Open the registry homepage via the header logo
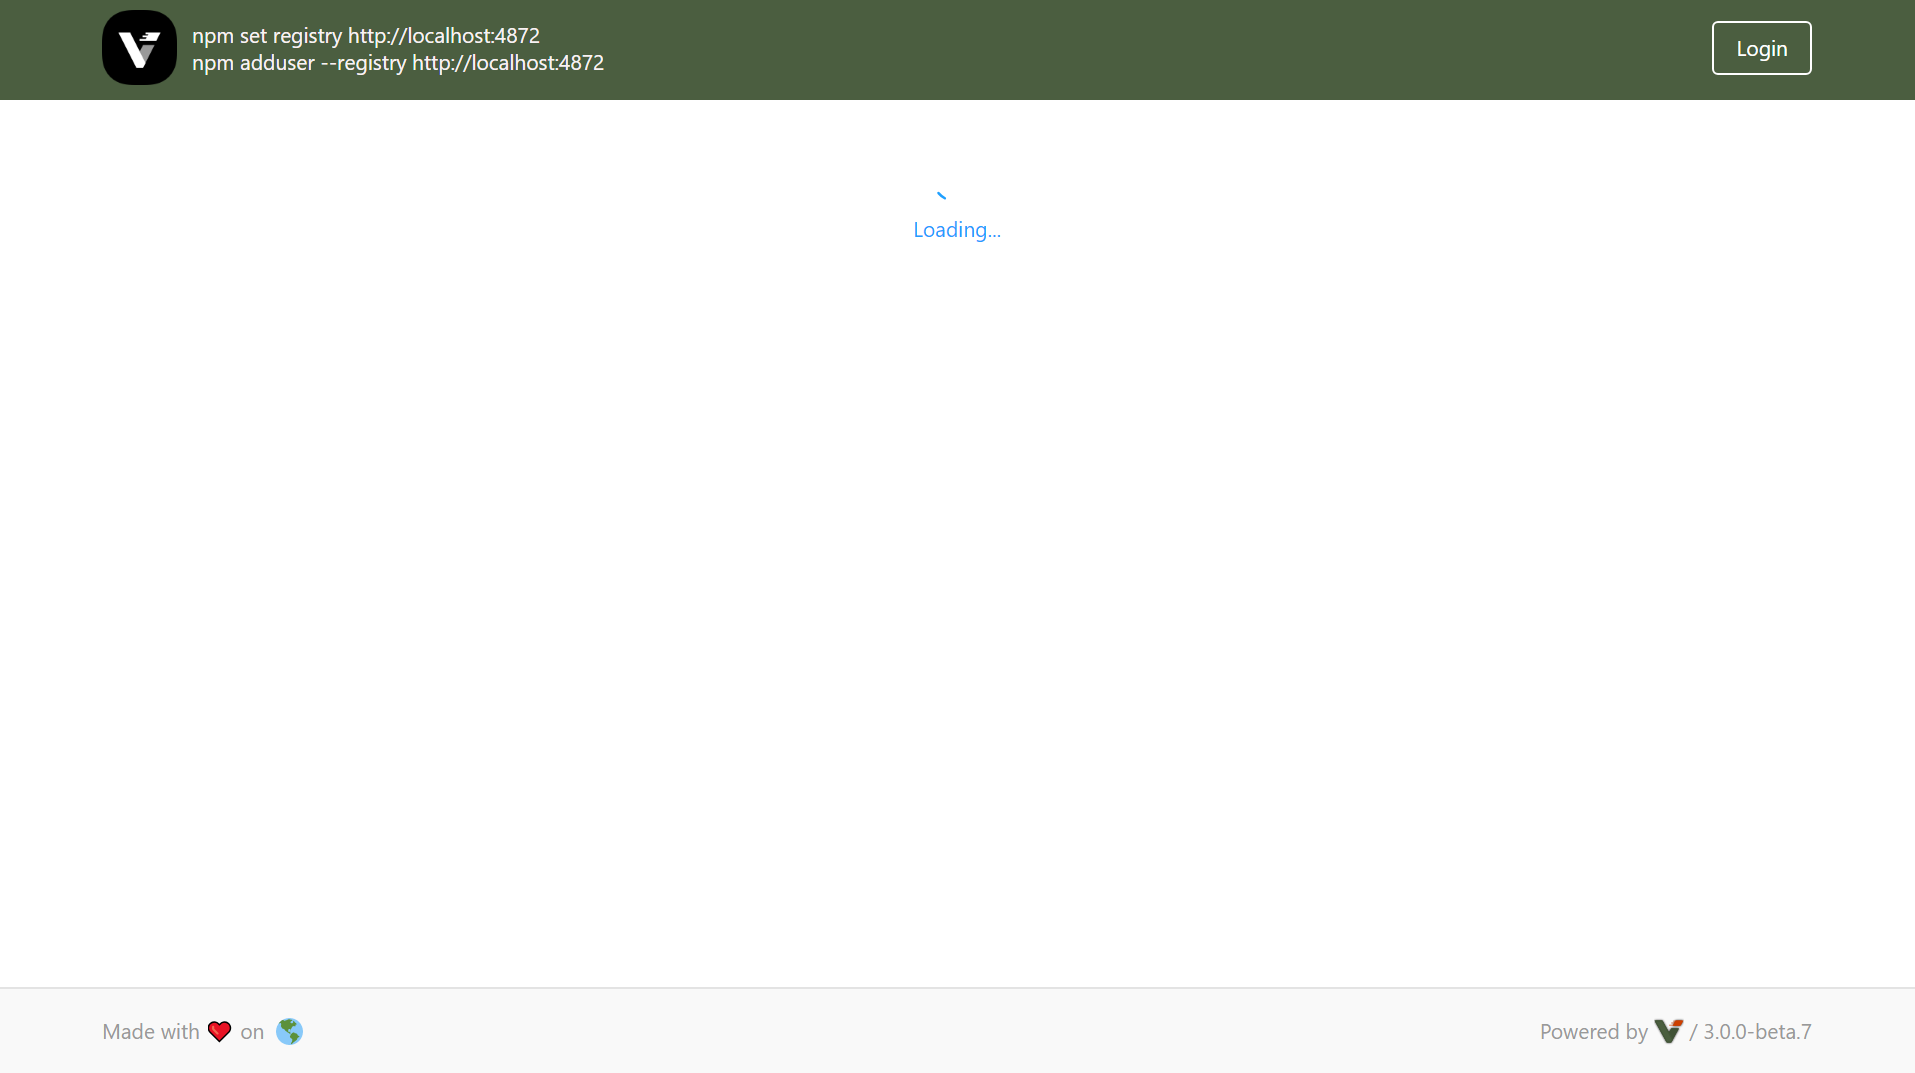 pos(139,47)
